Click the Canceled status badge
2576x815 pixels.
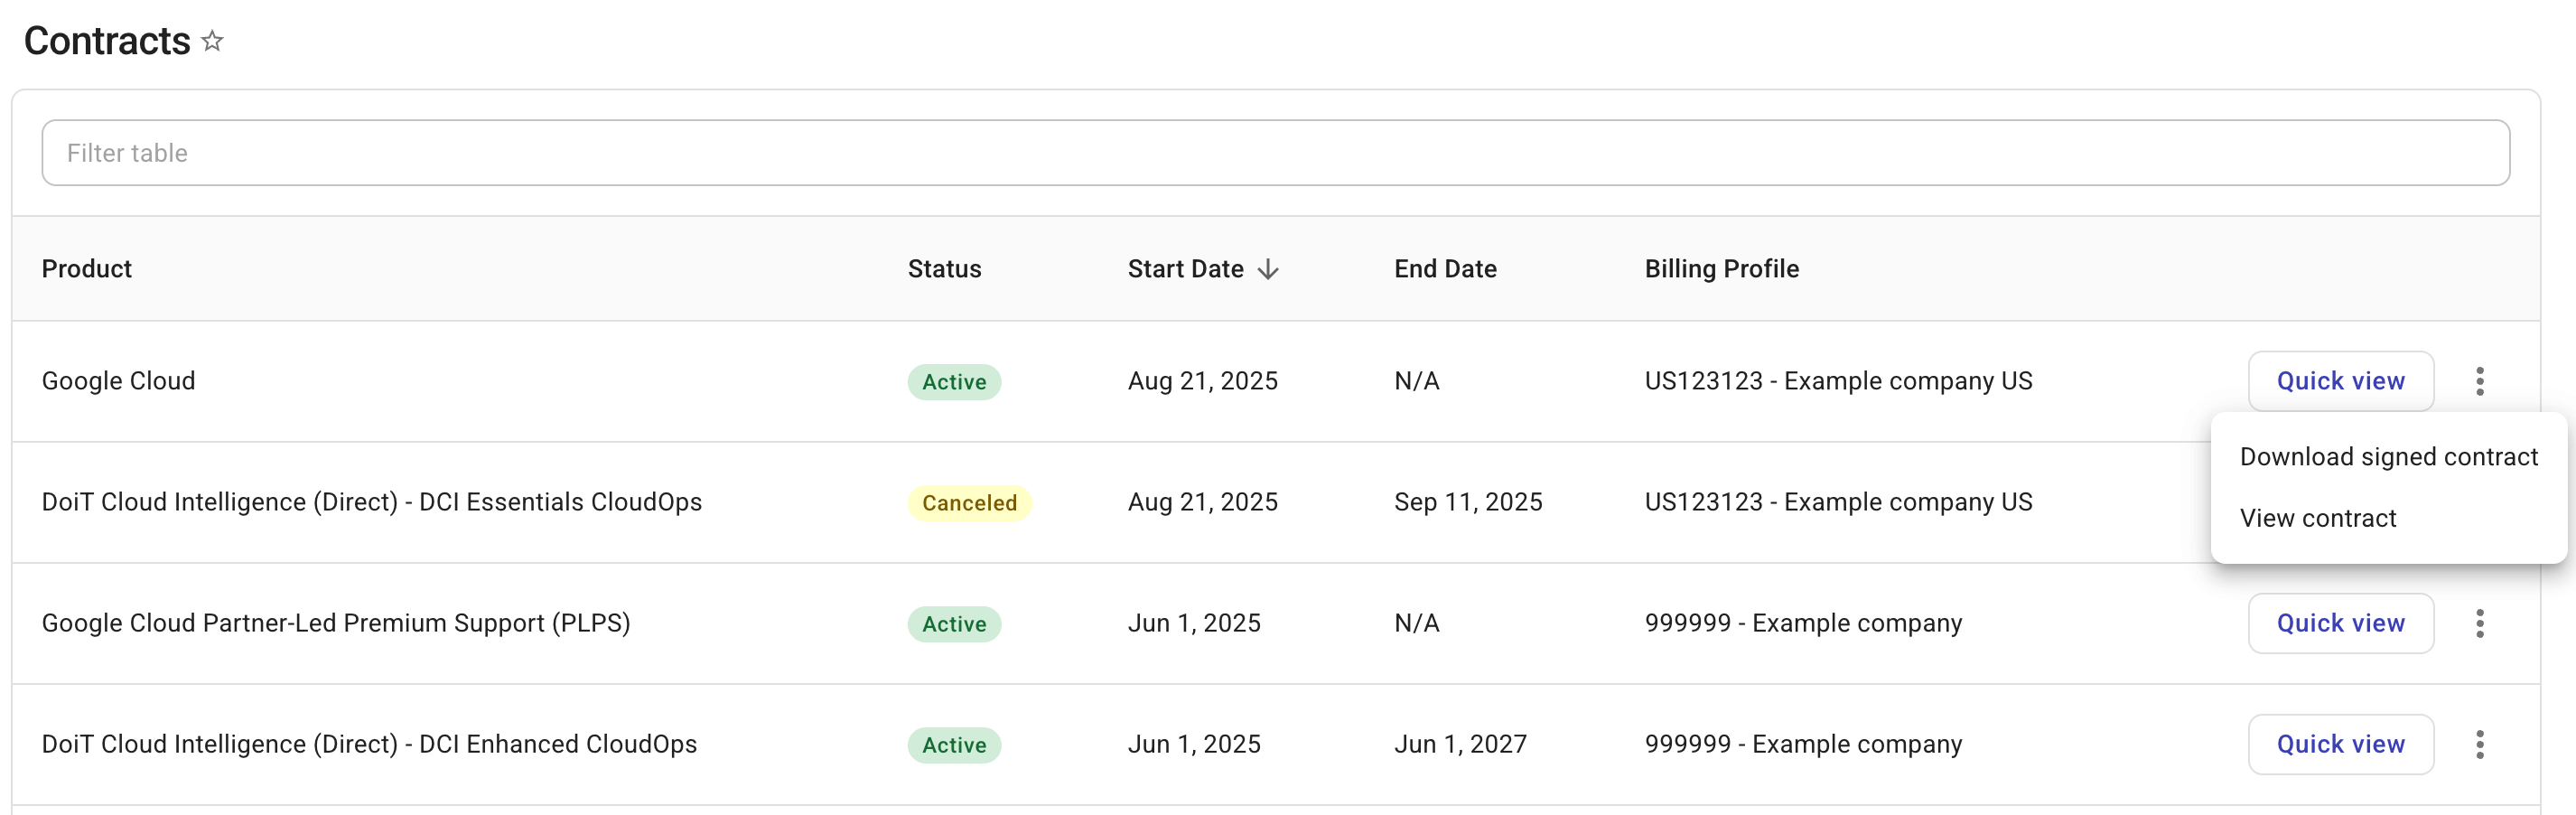coord(969,502)
